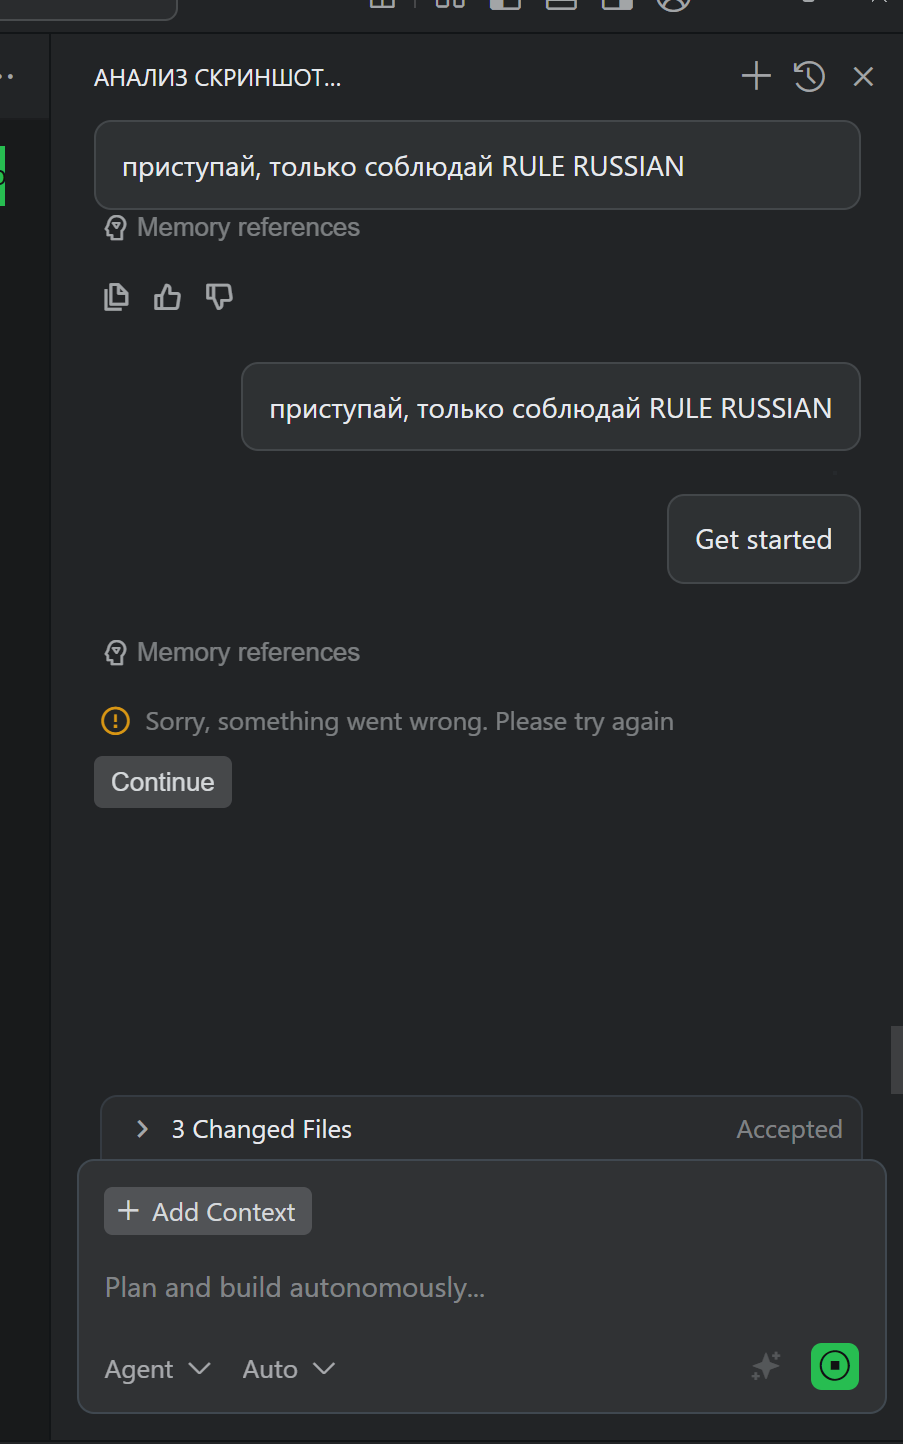The image size is (903, 1444).
Task: Click the Get started message bubble
Action: tap(763, 539)
